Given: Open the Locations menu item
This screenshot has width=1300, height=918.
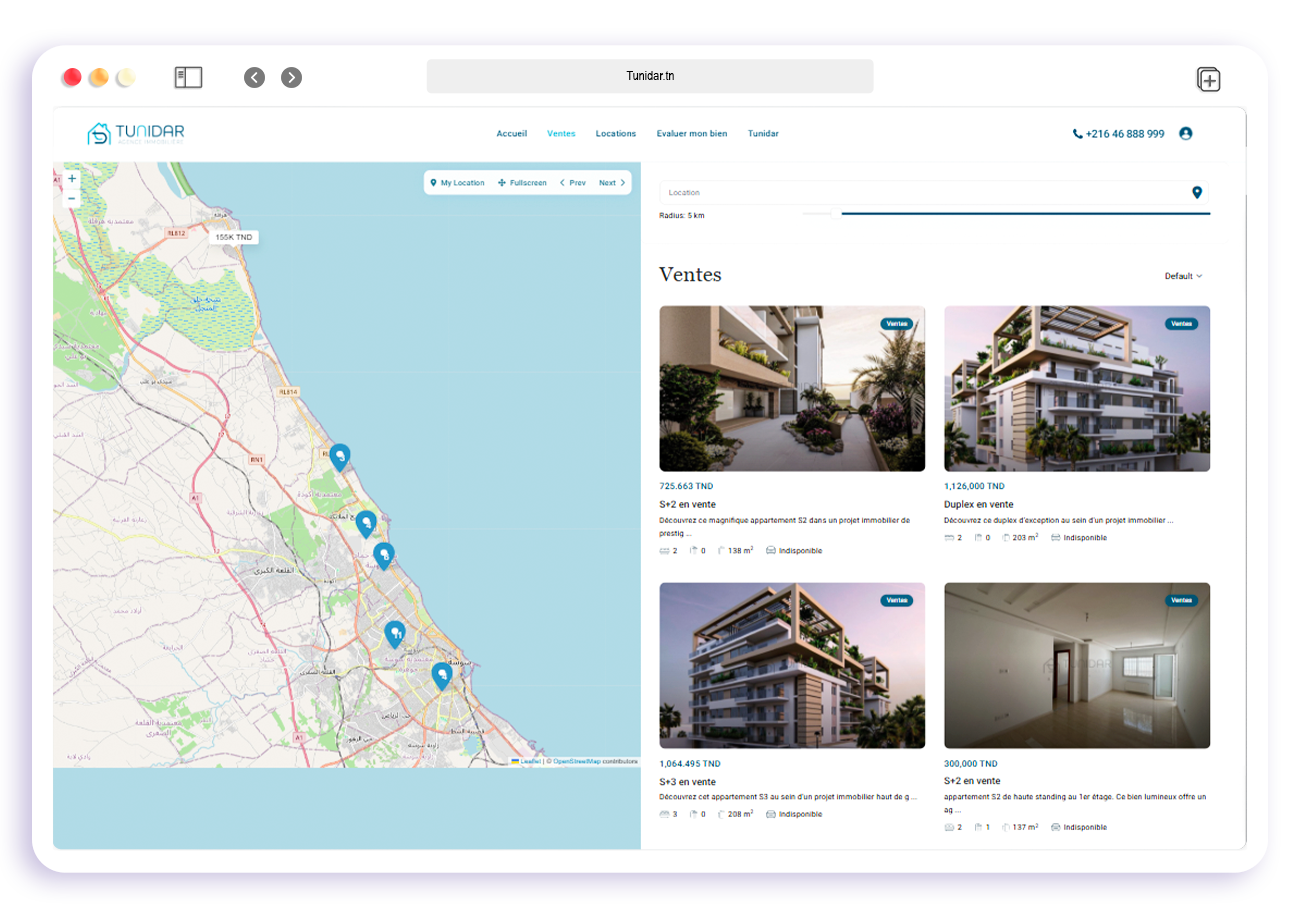Looking at the screenshot, I should click(x=615, y=134).
